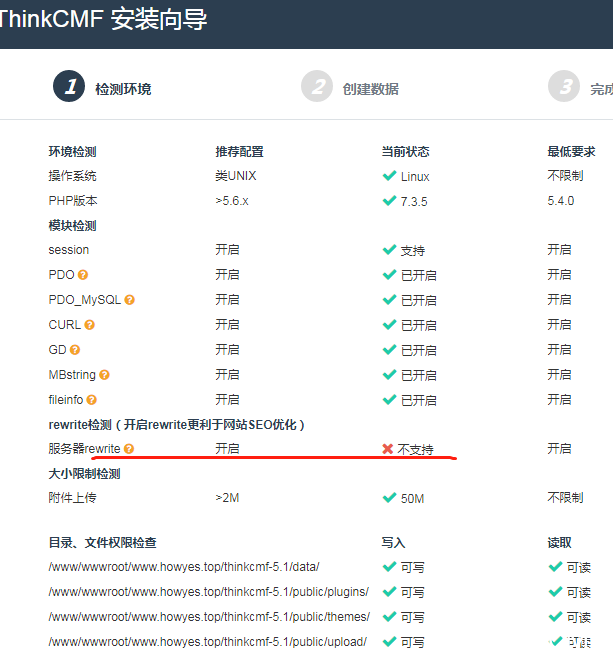Click the MBstring help icon
The height and width of the screenshot is (666, 613).
104,375
